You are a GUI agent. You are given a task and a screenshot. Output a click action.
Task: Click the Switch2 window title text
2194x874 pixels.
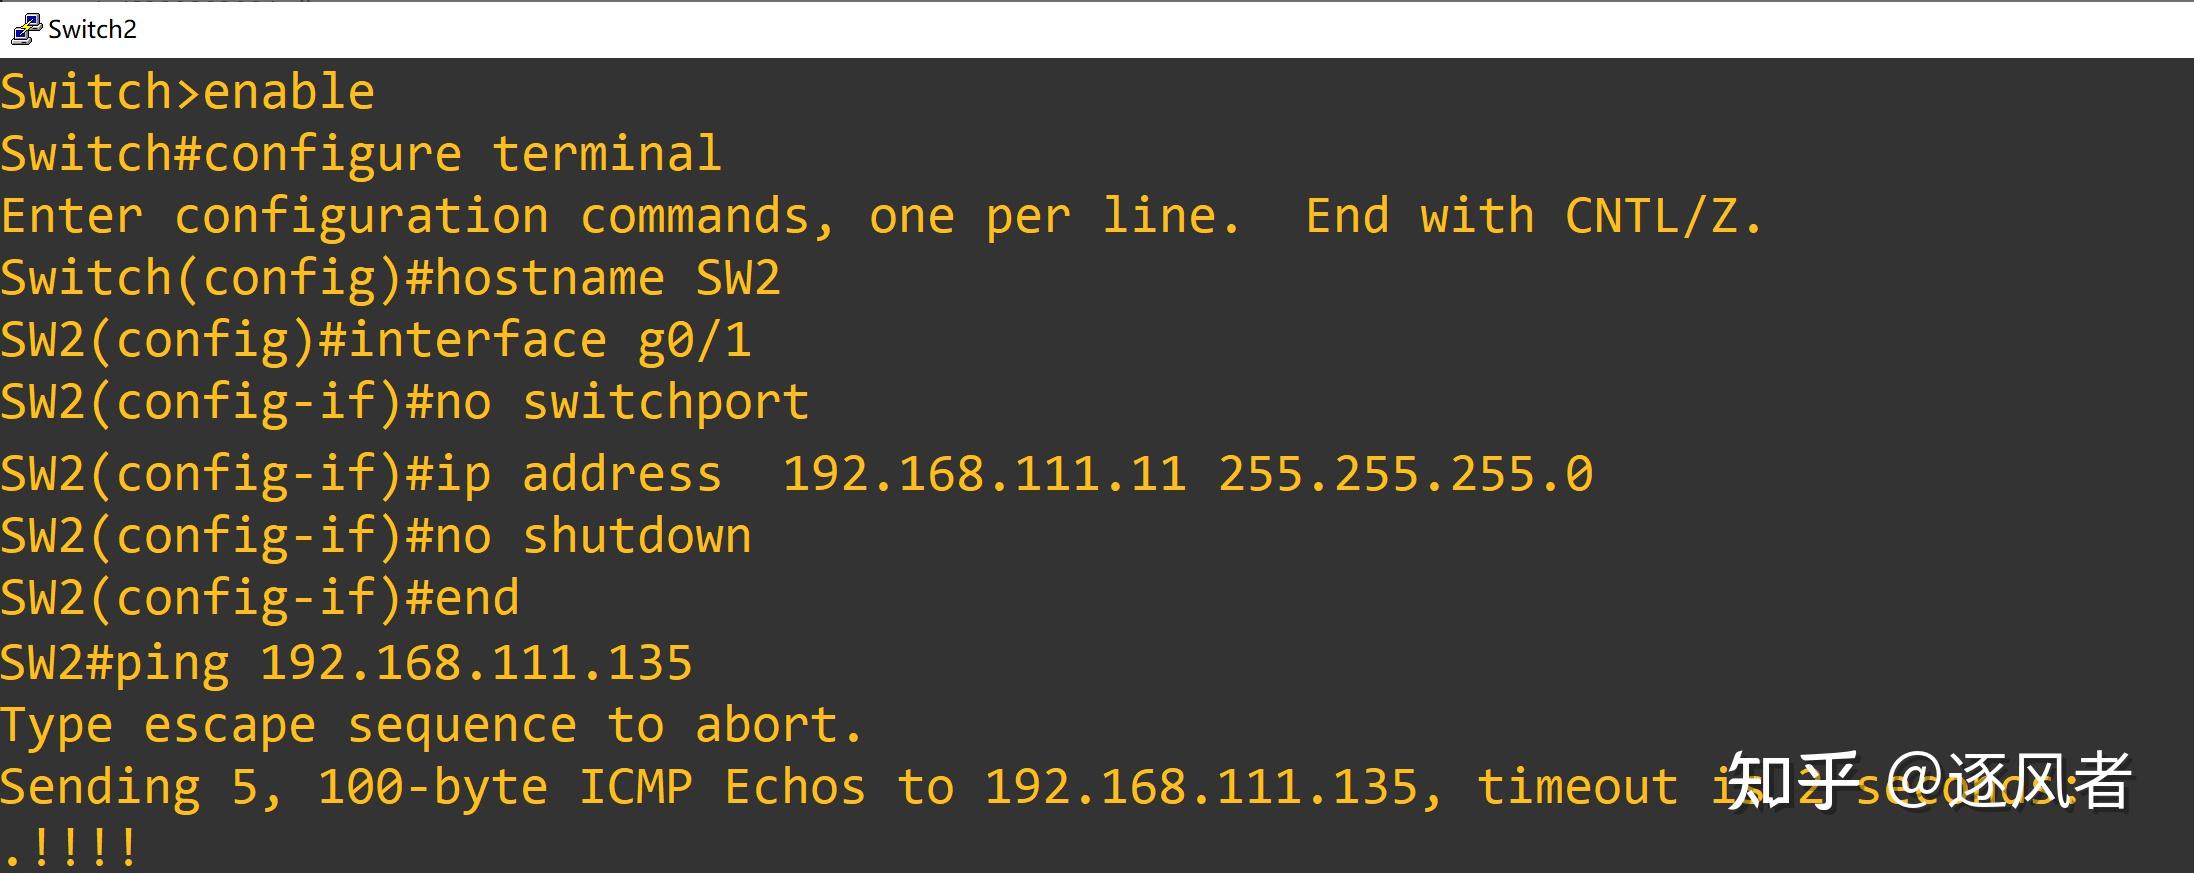pyautogui.click(x=92, y=29)
